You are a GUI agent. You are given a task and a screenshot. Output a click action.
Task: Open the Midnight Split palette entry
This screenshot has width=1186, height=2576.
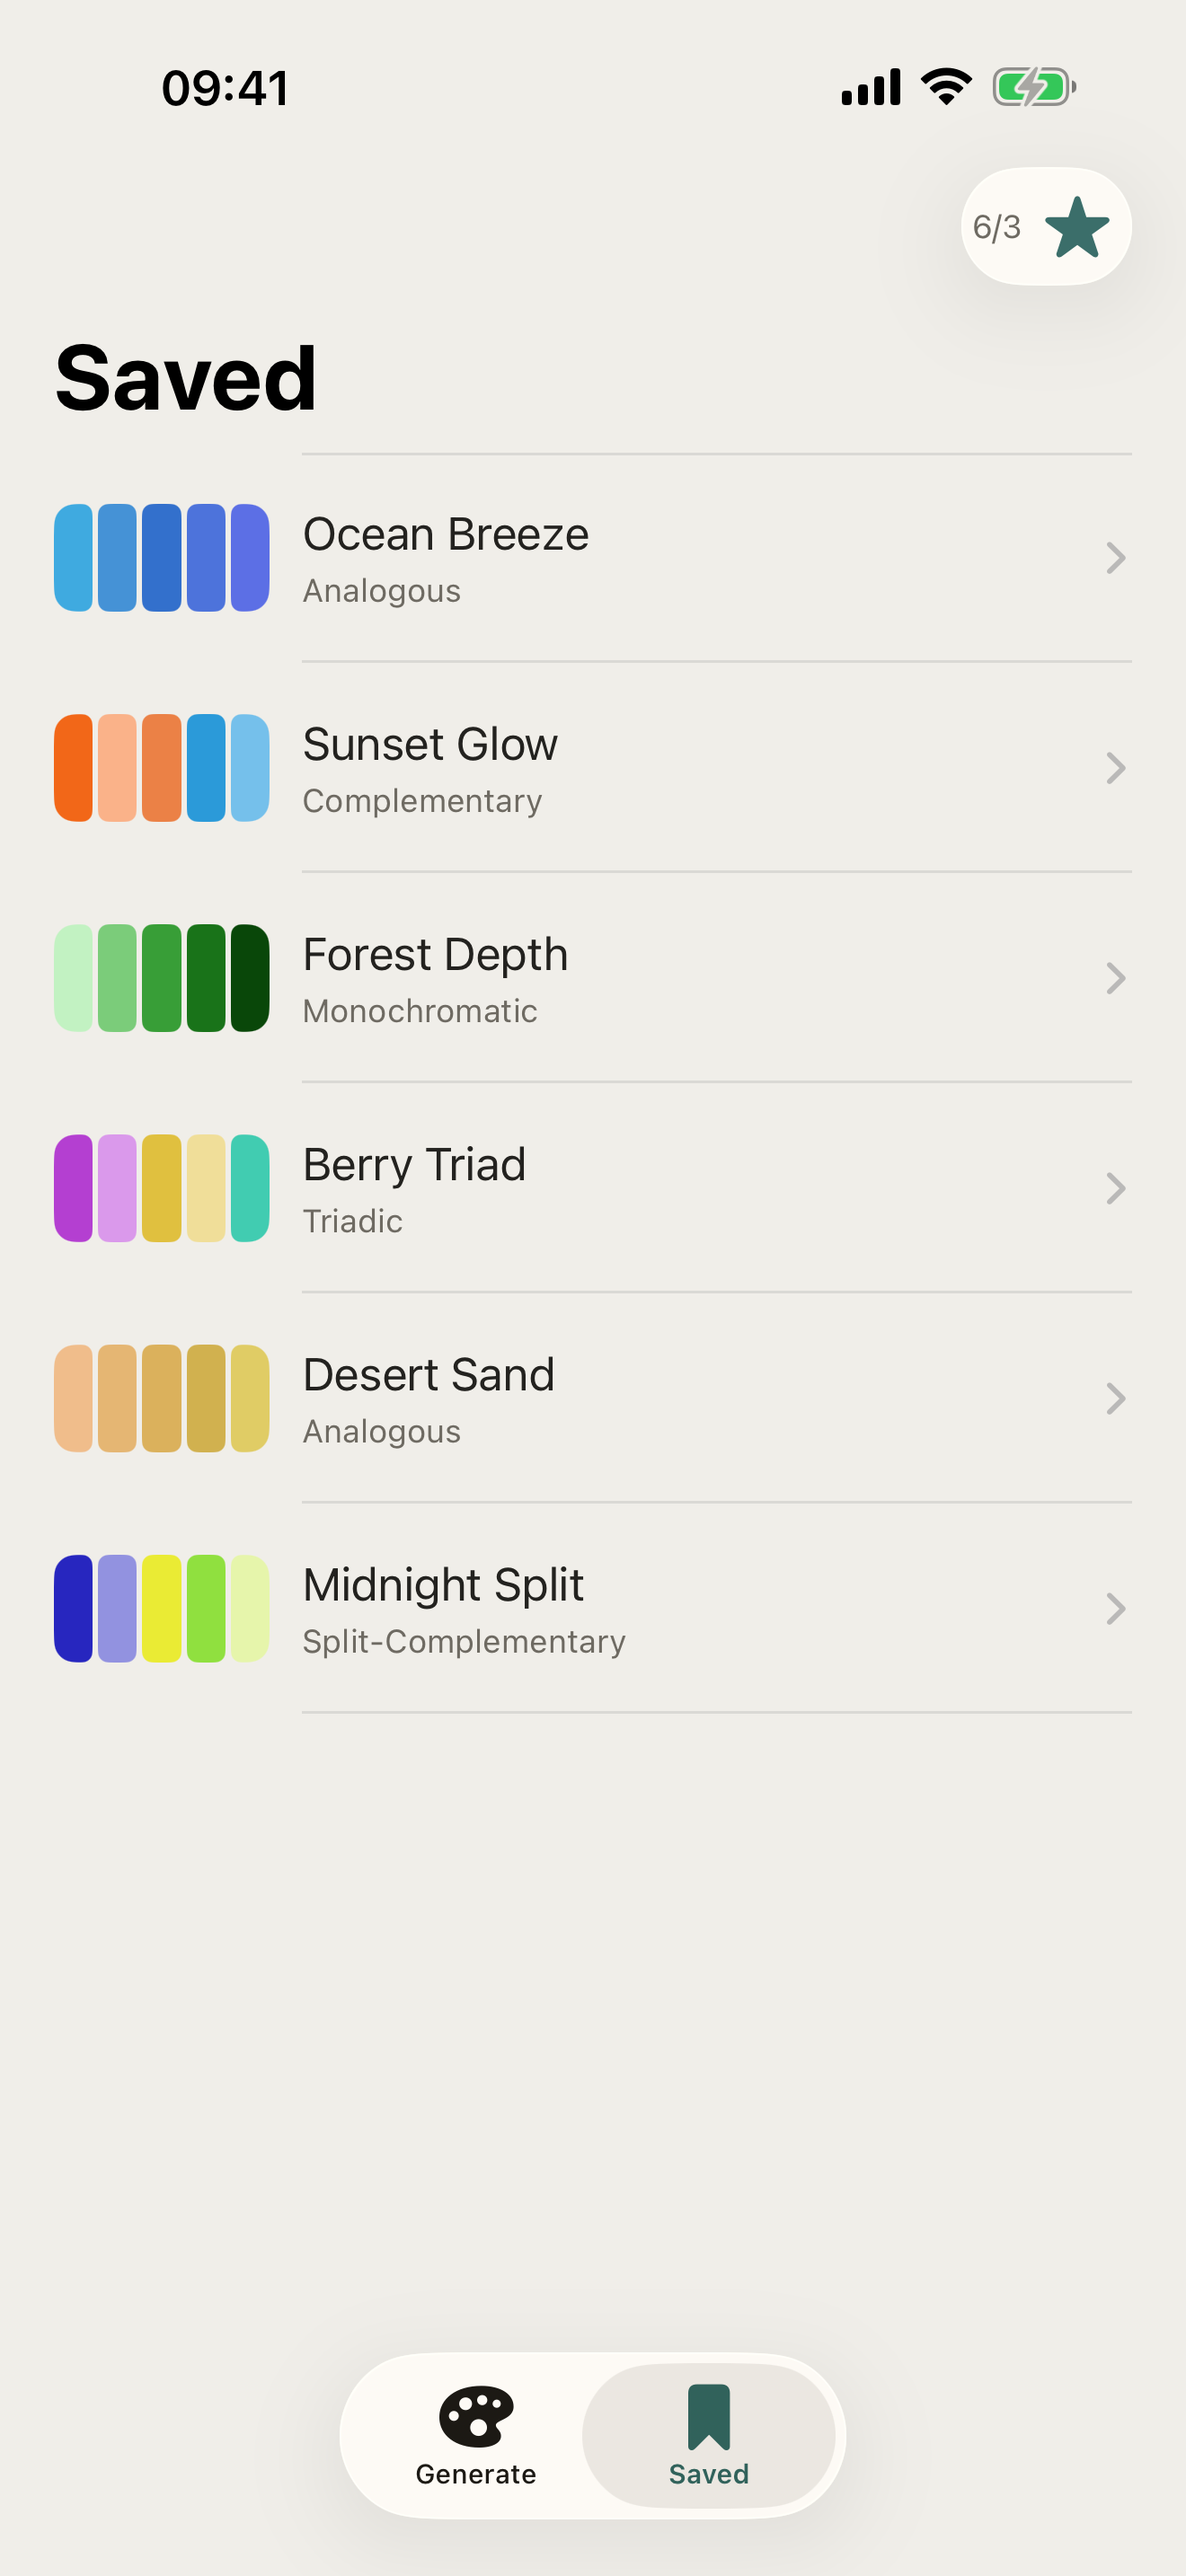coord(593,1608)
